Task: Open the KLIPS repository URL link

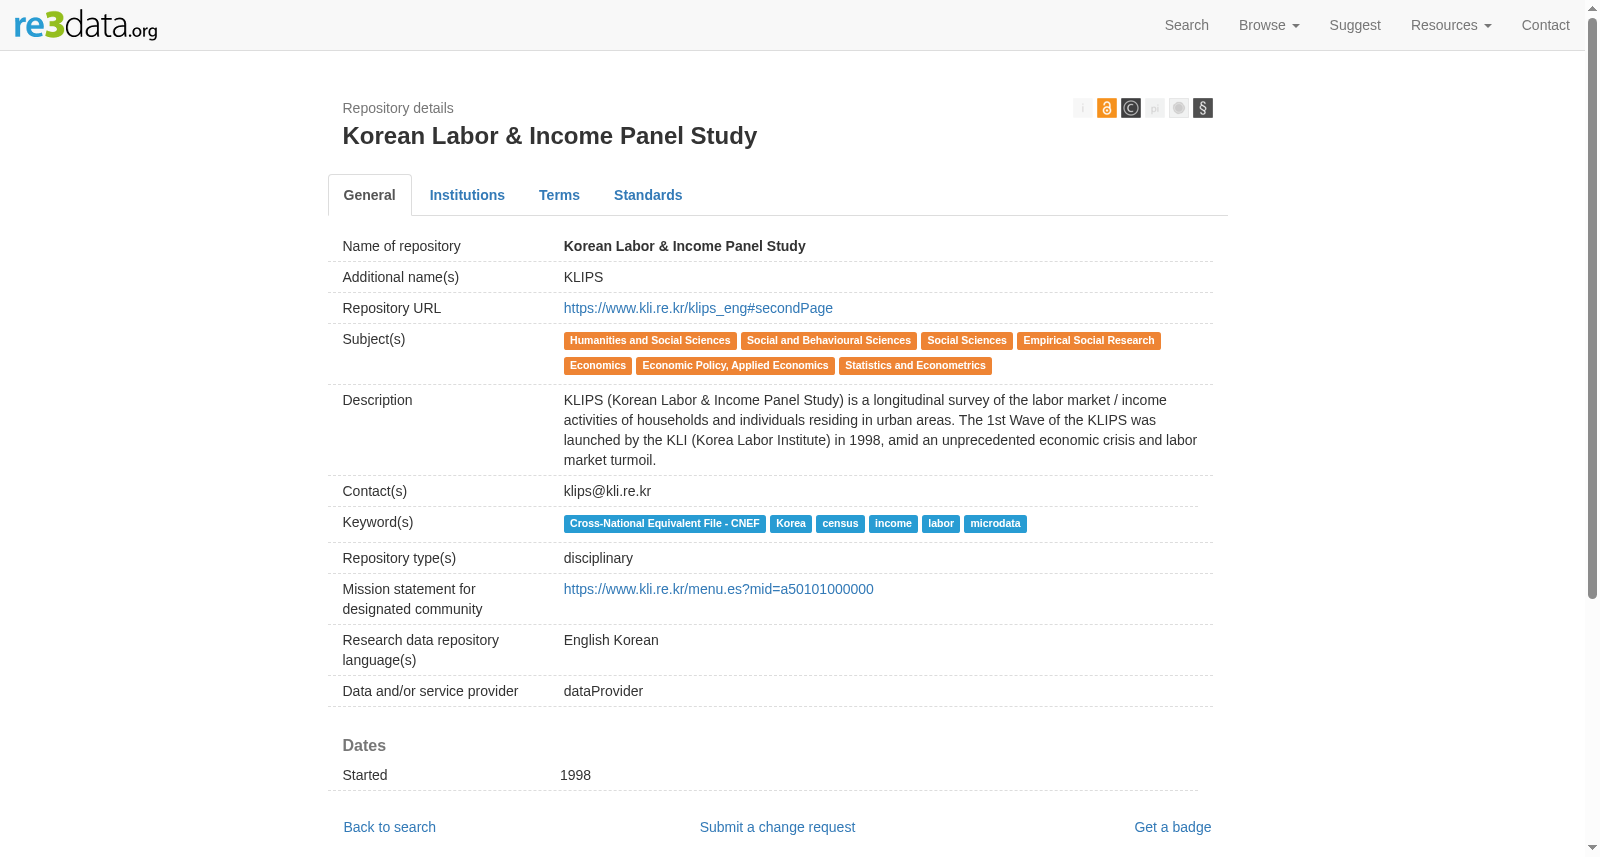Action: [698, 308]
